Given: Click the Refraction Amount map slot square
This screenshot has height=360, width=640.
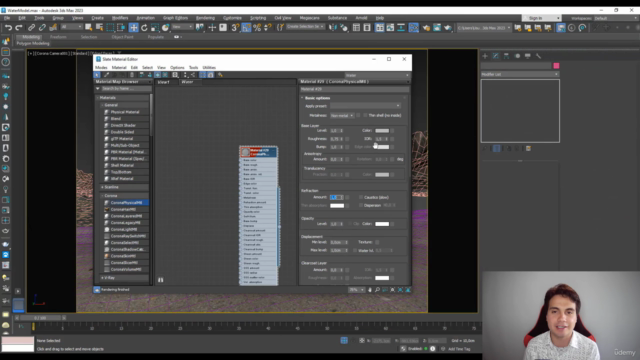Looking at the screenshot, I should click(347, 197).
